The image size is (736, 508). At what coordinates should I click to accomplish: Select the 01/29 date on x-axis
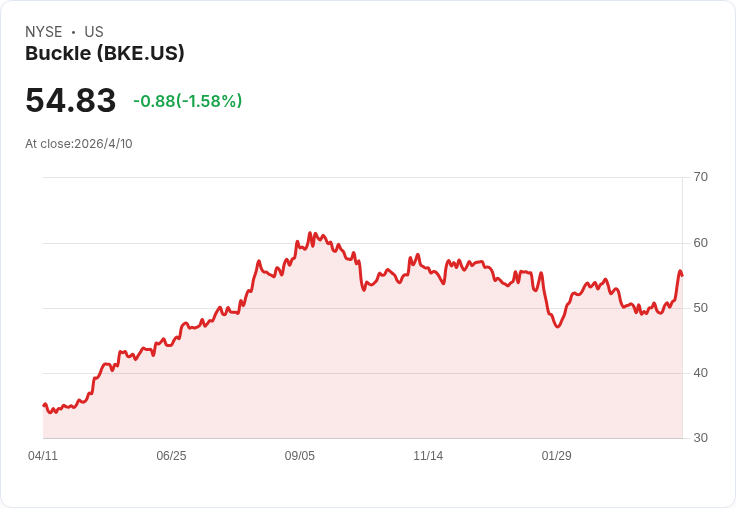(557, 456)
